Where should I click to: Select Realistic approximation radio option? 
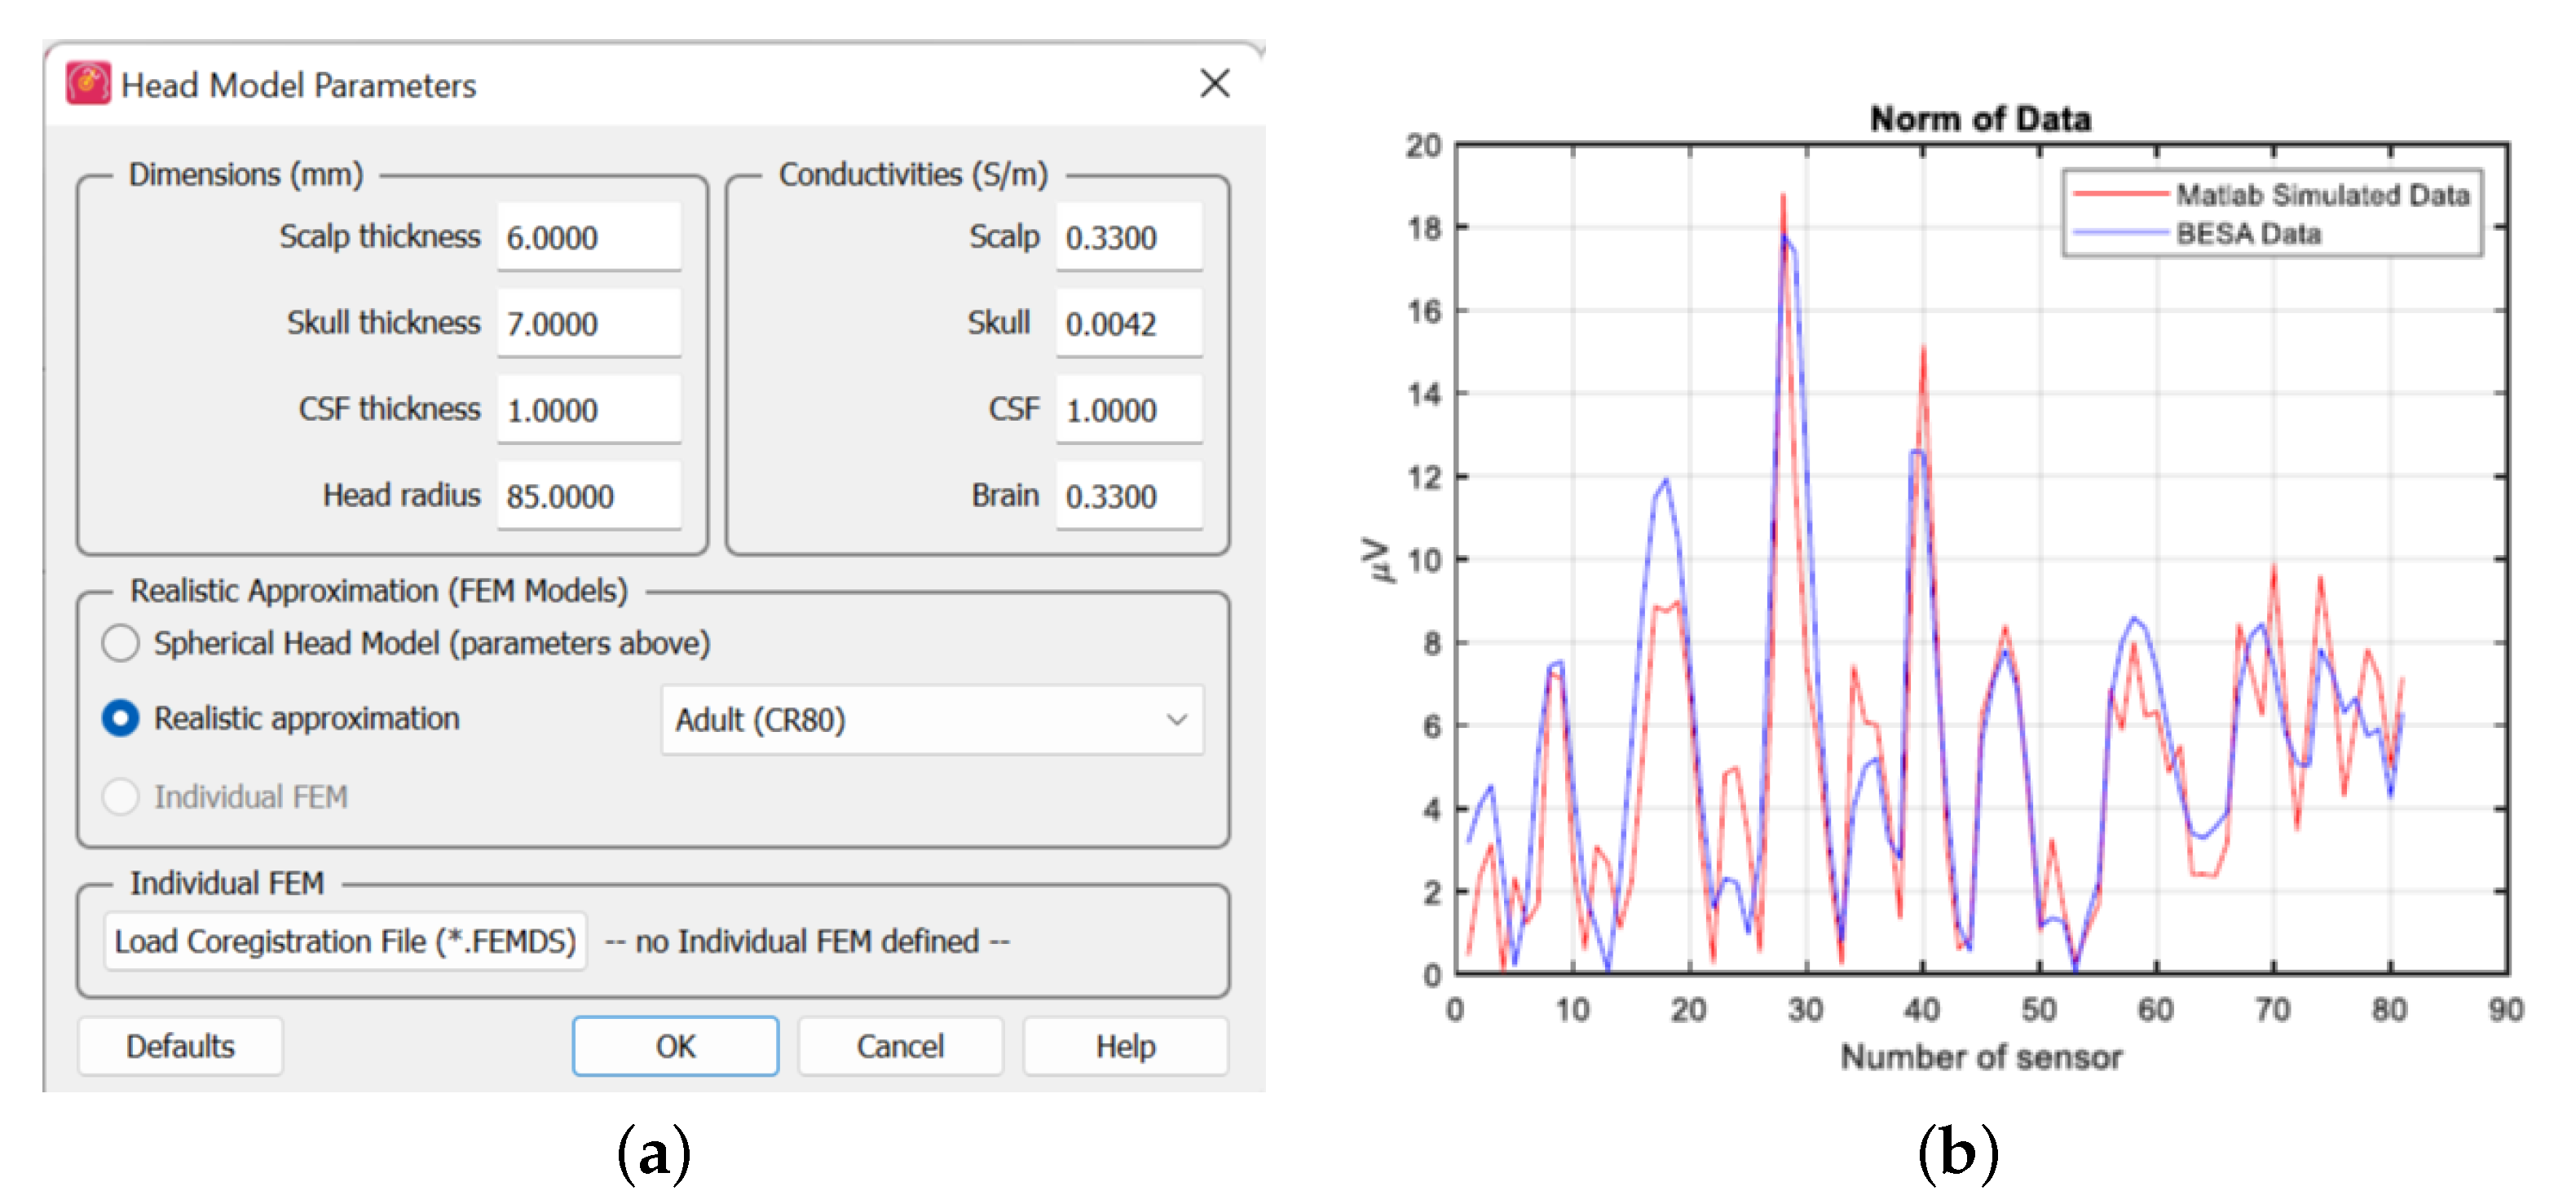[121, 718]
